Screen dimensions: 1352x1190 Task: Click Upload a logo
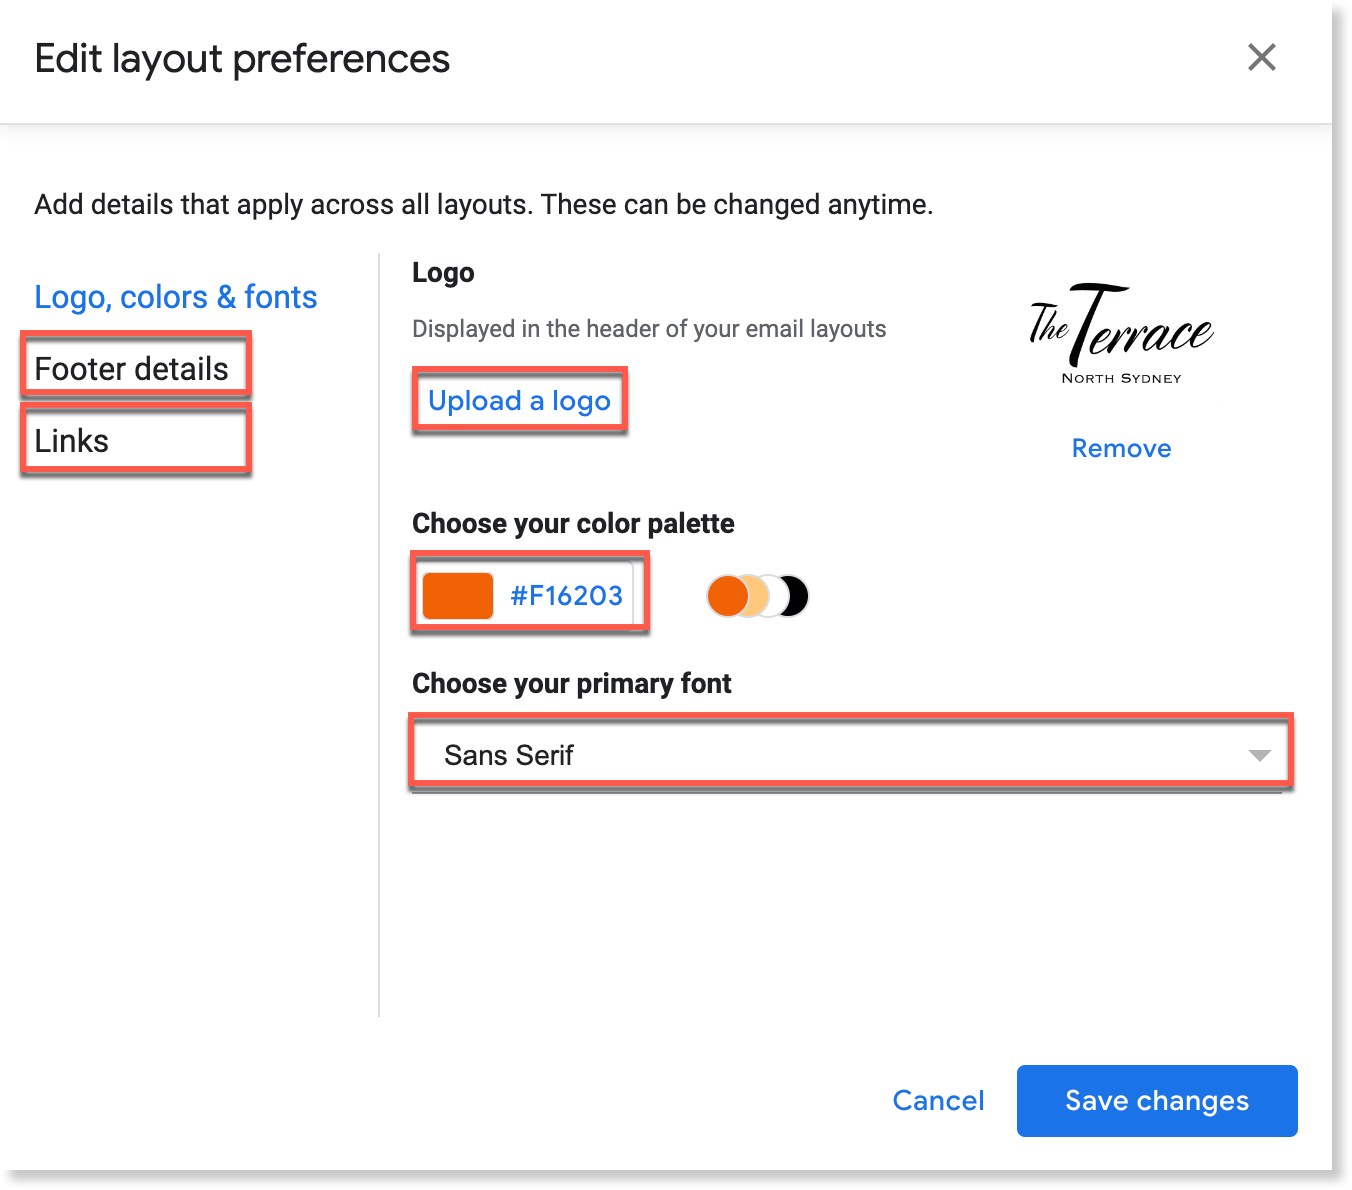[x=519, y=401]
